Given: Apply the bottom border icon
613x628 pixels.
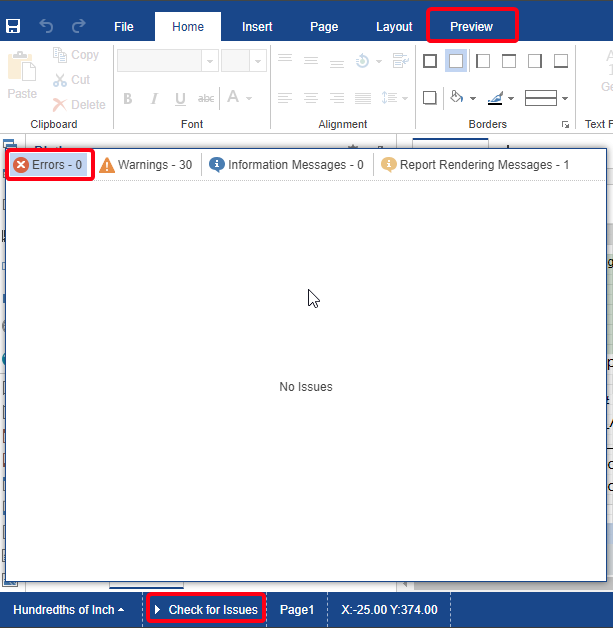Looking at the screenshot, I should click(x=560, y=61).
